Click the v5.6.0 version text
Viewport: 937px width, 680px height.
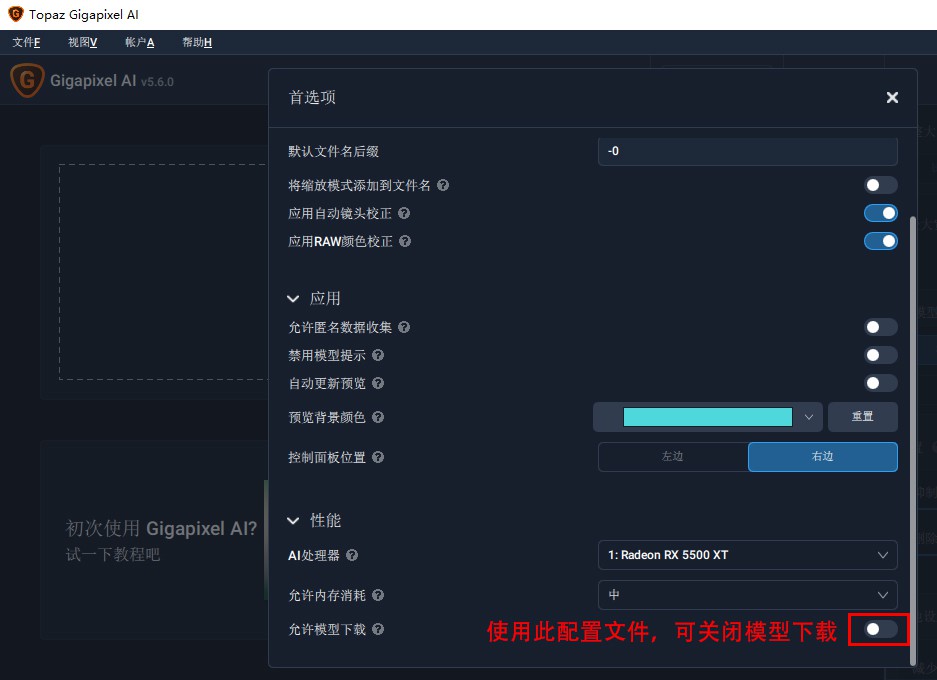(x=157, y=82)
